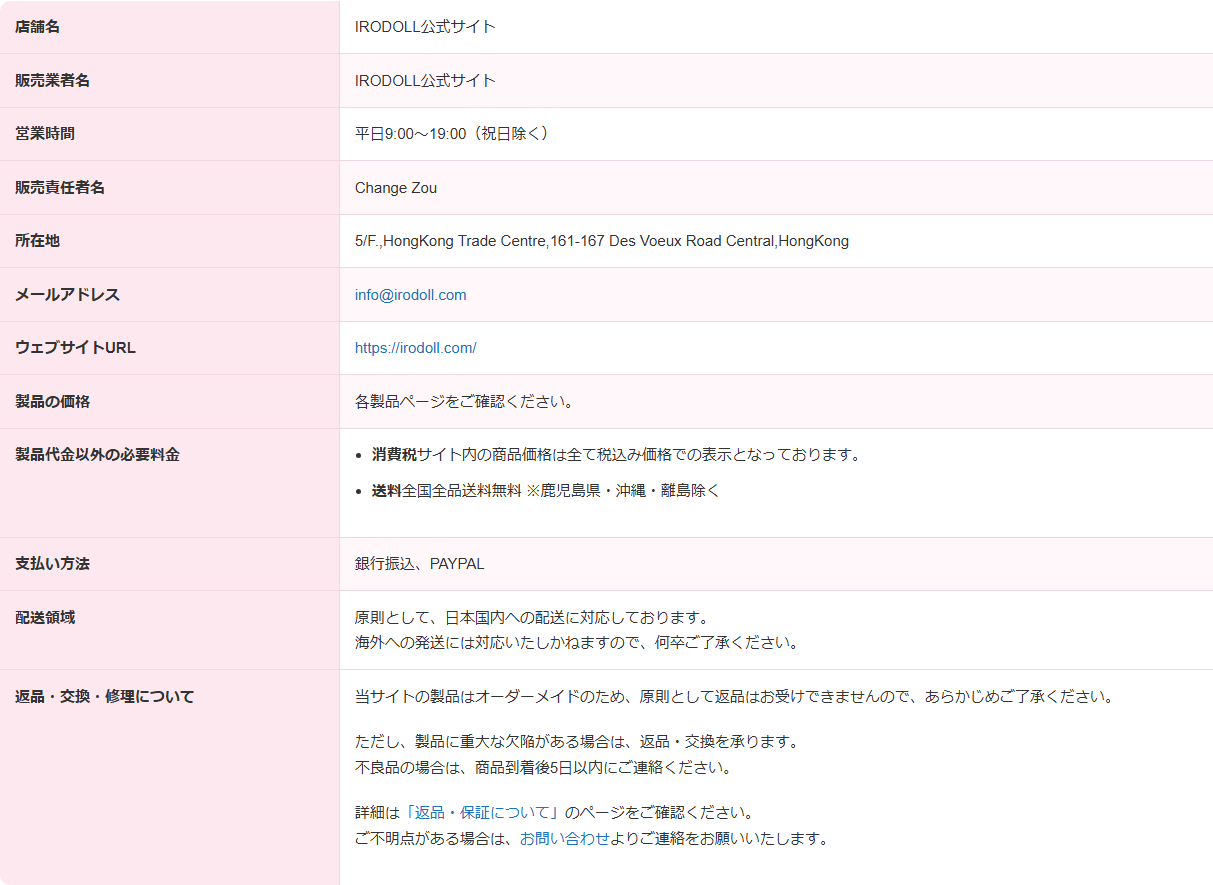Screen dimensions: 1213x885
Task: Select the 各製品ページをご確認ください text
Action: 465,402
